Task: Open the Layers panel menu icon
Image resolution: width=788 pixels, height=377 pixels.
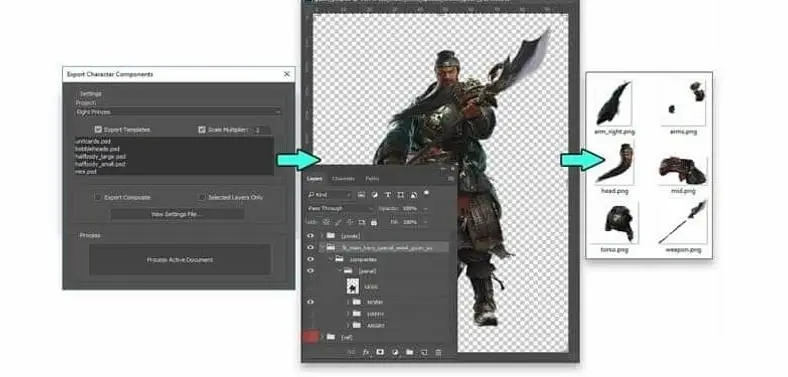Action: [451, 178]
